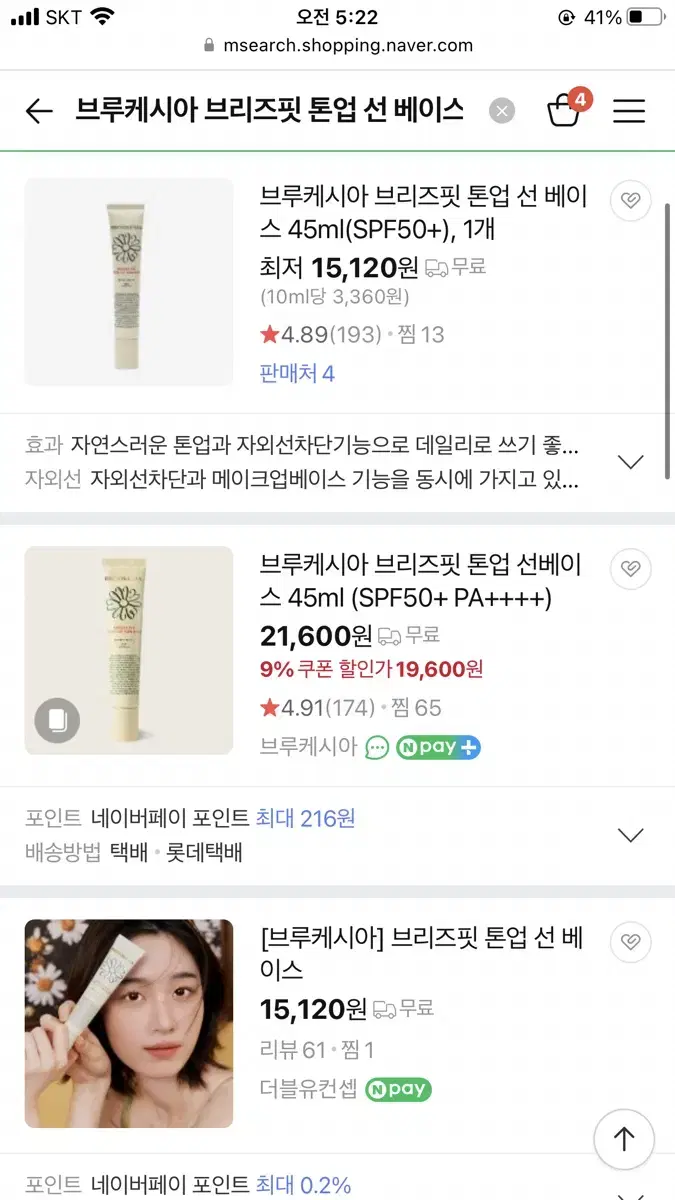Tap the msearch.shopping.naver.com address bar
This screenshot has width=675, height=1200.
coord(337,45)
